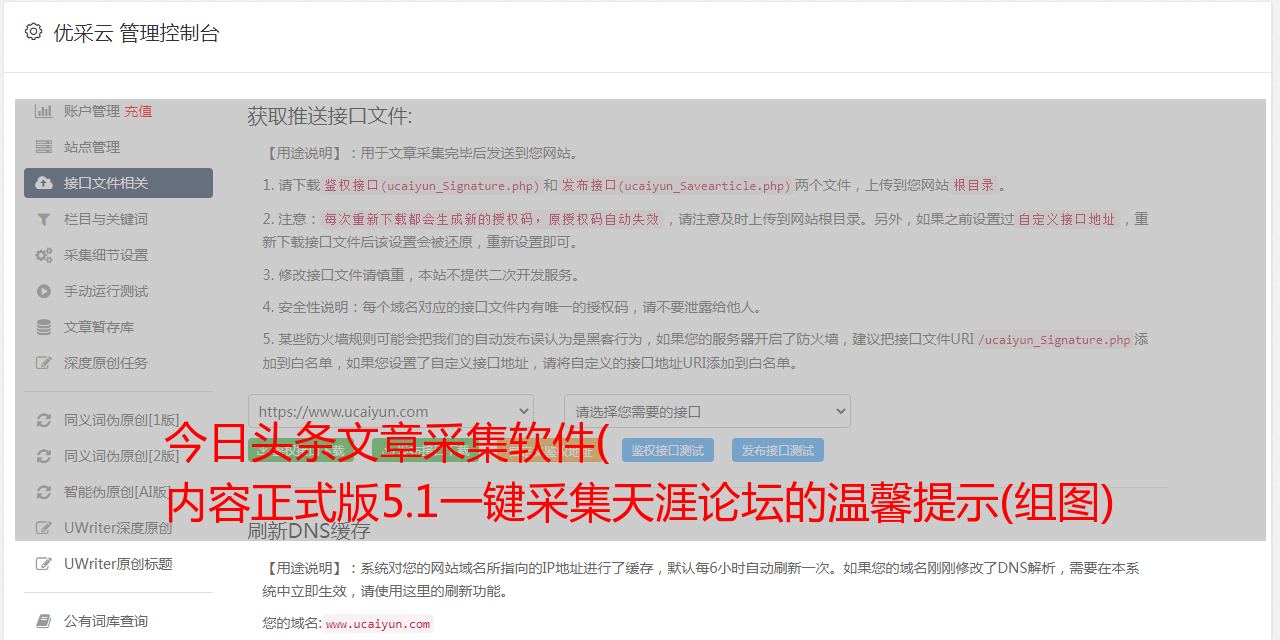This screenshot has height=640, width=1280.
Task: Click the 获取推送接口文件: heading
Action: [x=330, y=116]
